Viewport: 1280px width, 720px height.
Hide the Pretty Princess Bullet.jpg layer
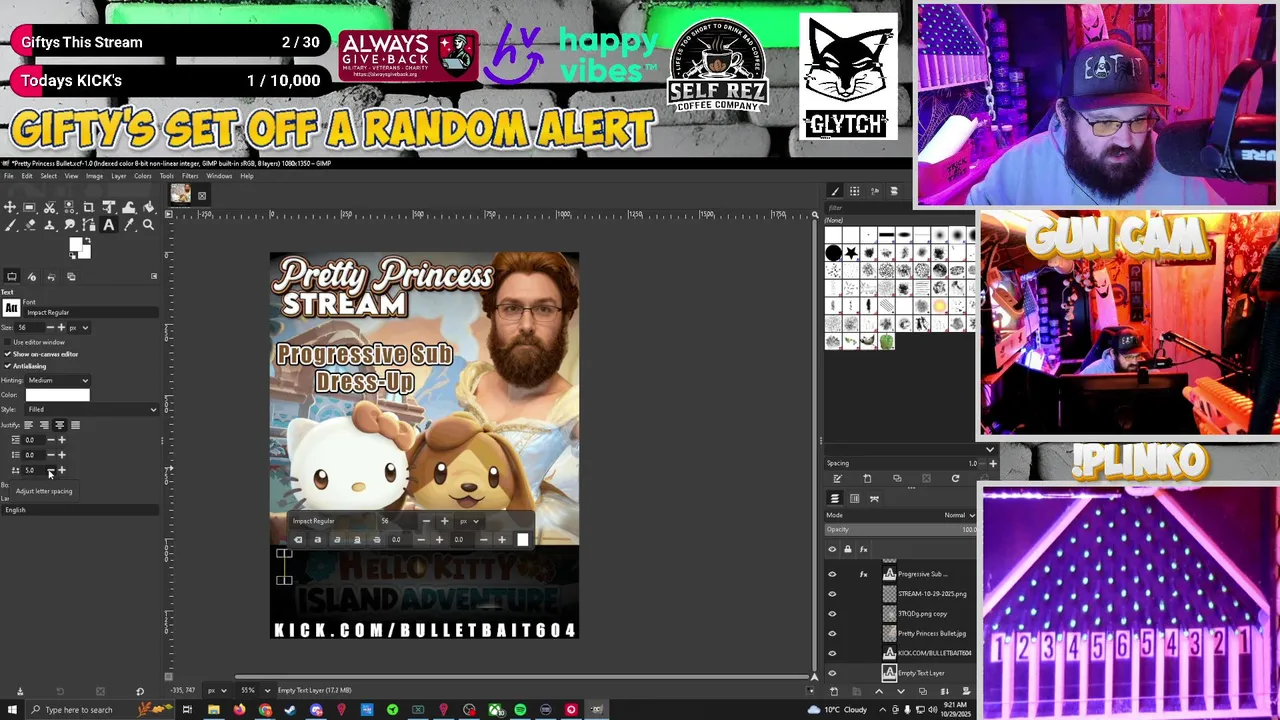832,633
